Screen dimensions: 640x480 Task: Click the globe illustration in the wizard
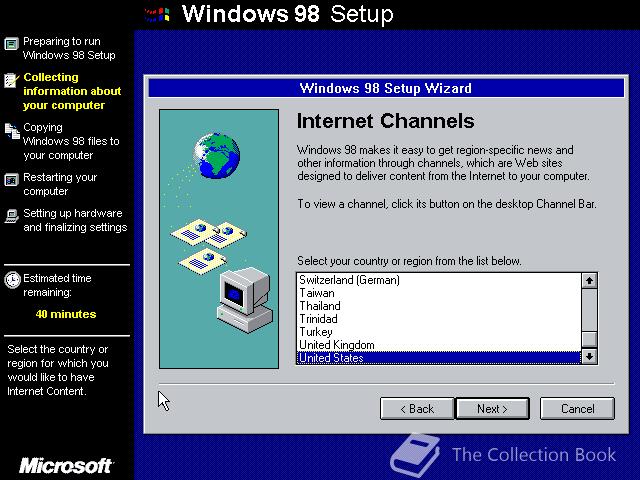(x=217, y=156)
